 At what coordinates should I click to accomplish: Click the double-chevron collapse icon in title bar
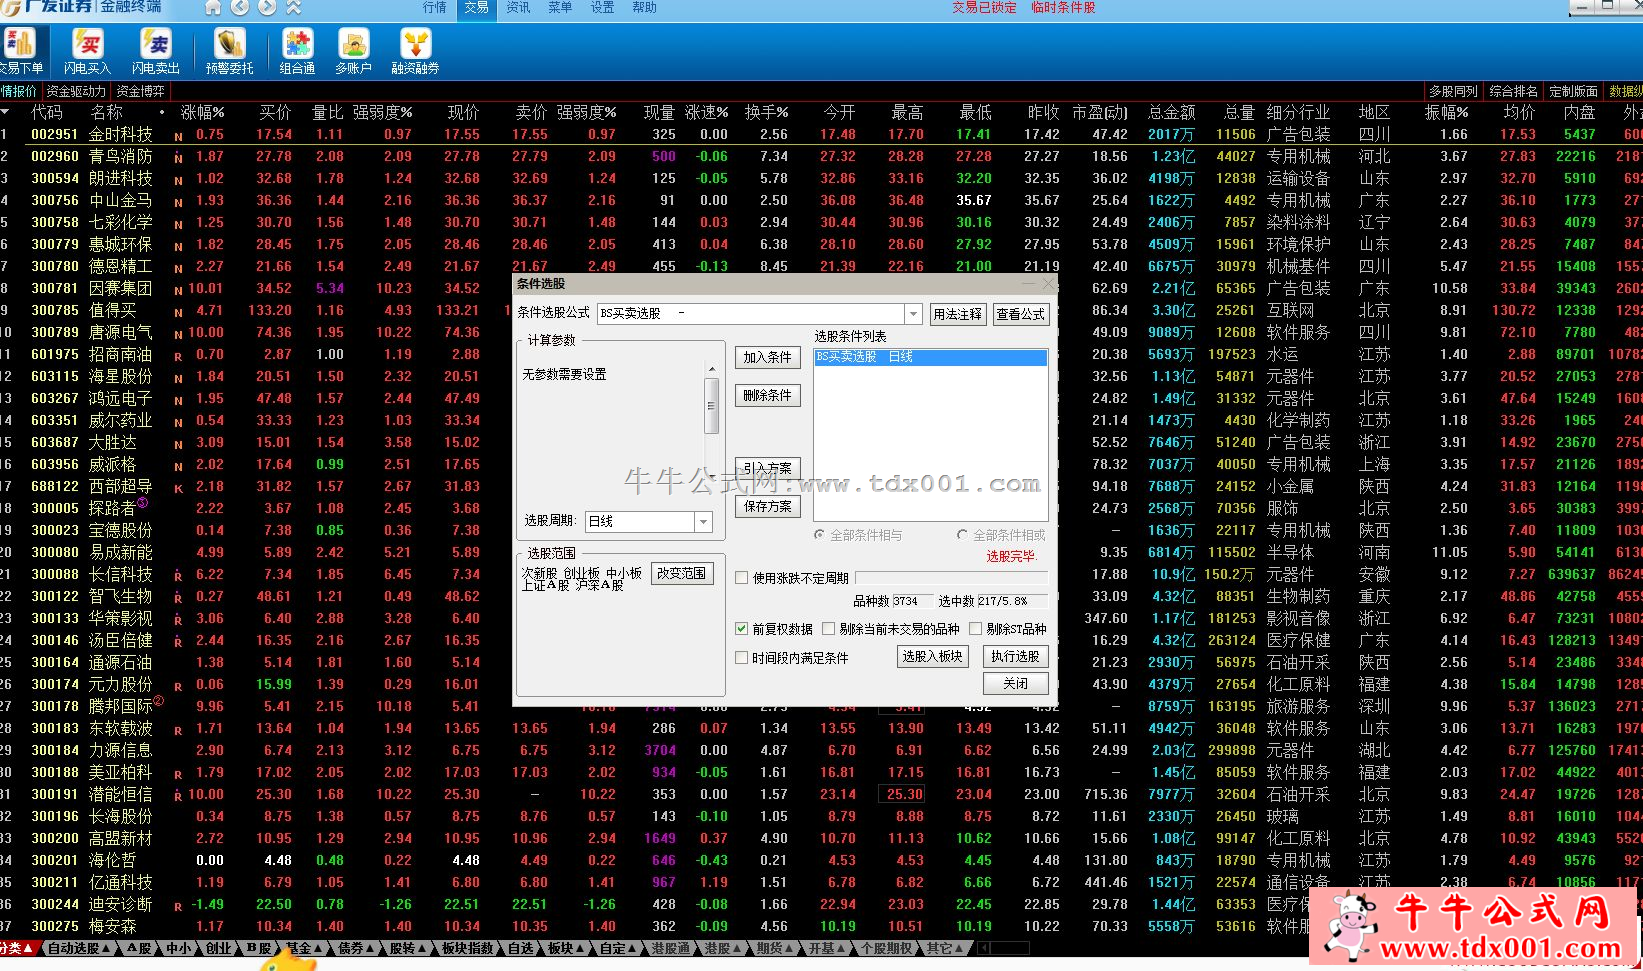pos(294,7)
